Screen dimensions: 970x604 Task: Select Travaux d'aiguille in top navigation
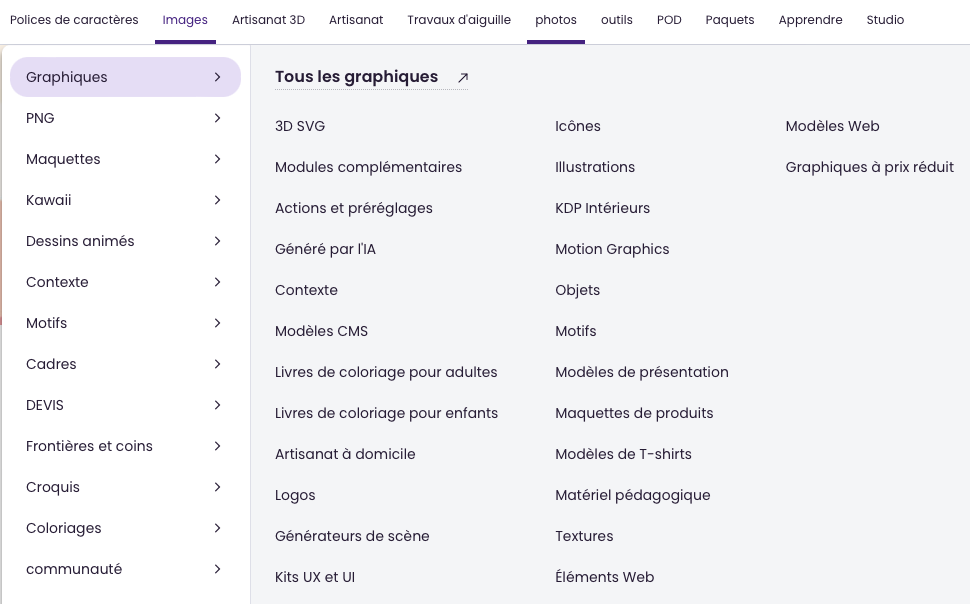(x=459, y=20)
